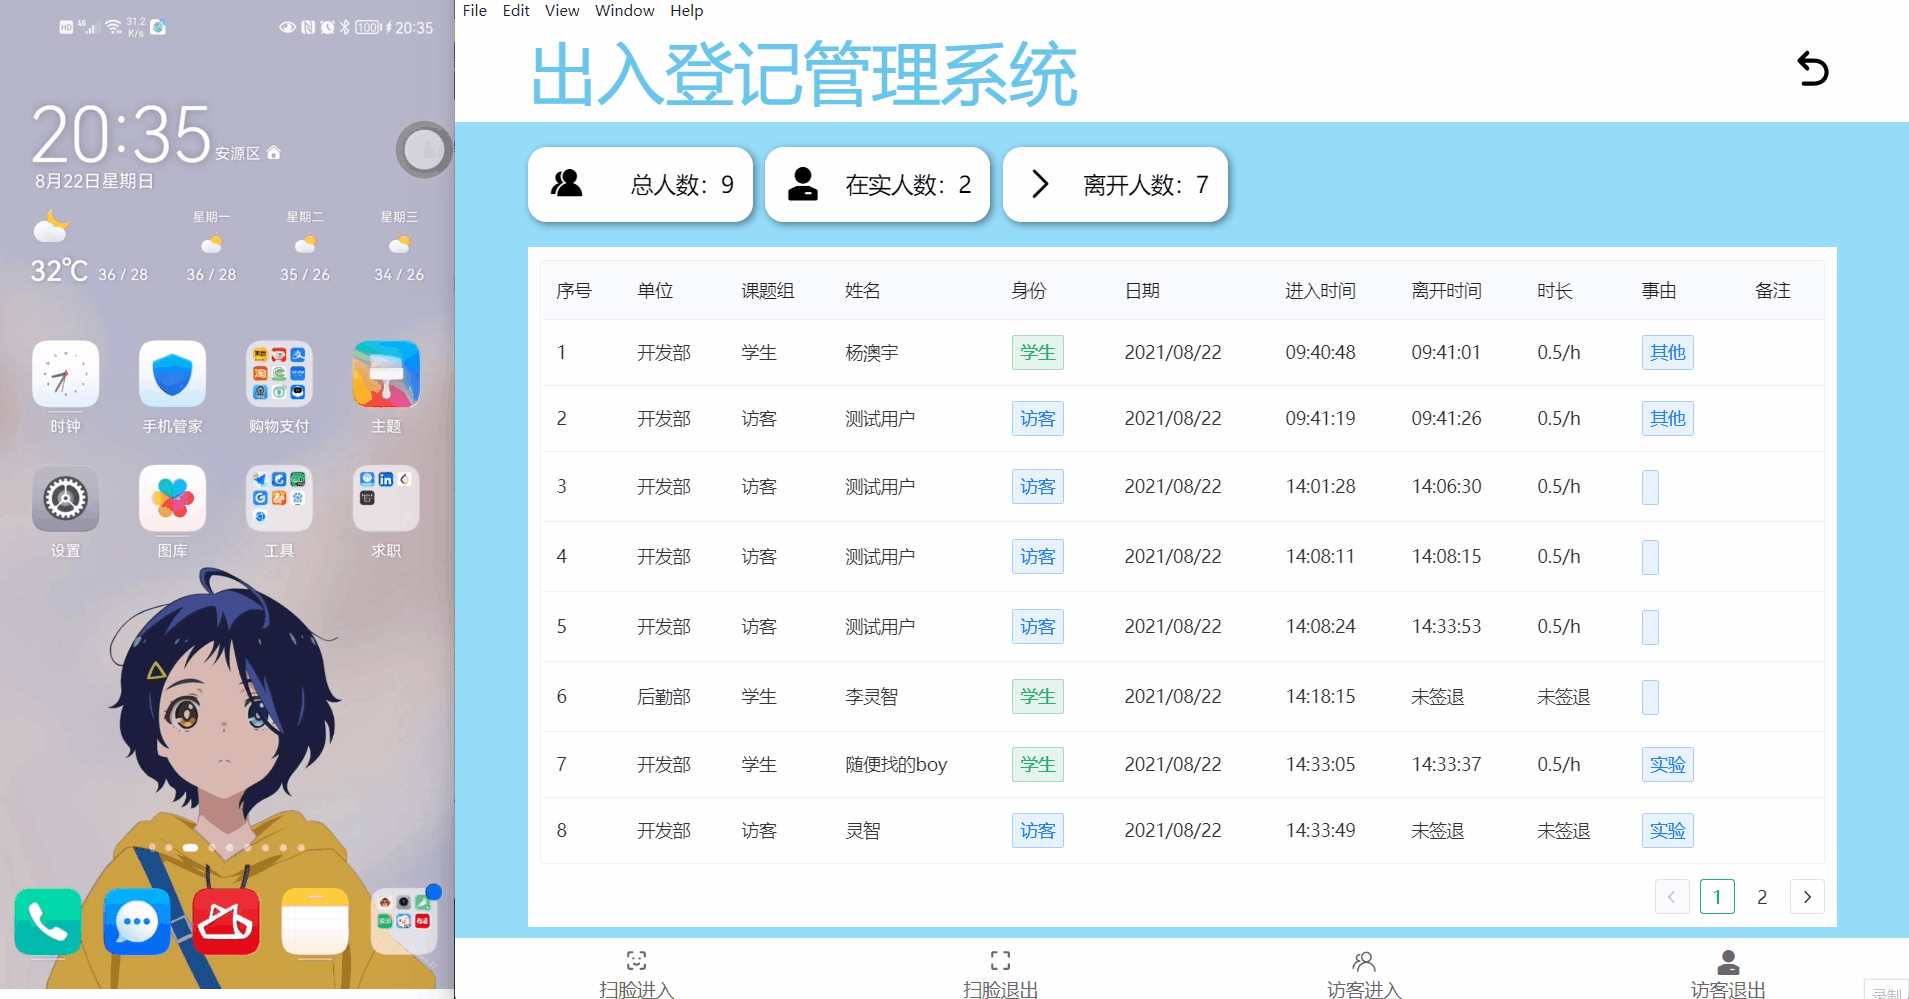Click 实验 tag in 随便找的boy row
1909x999 pixels.
tap(1667, 764)
